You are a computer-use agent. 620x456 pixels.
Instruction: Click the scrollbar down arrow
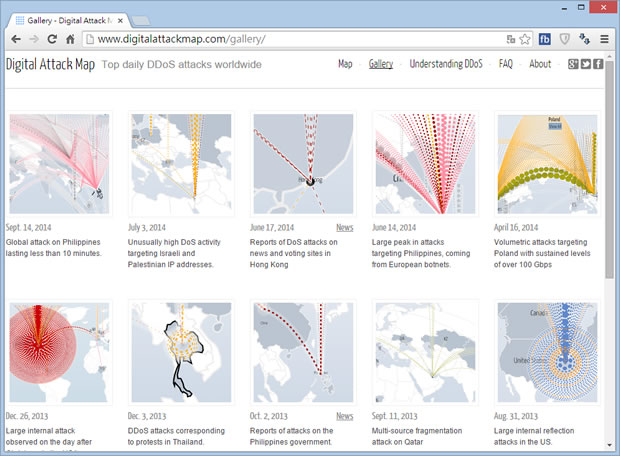[609, 446]
